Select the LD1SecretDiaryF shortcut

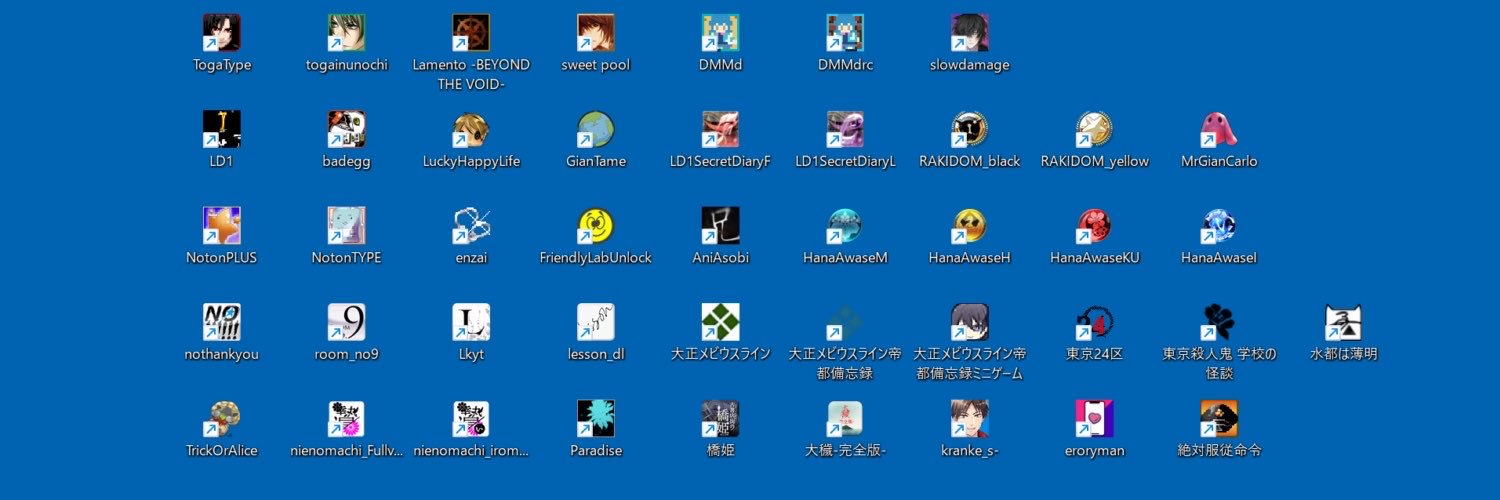coord(721,129)
